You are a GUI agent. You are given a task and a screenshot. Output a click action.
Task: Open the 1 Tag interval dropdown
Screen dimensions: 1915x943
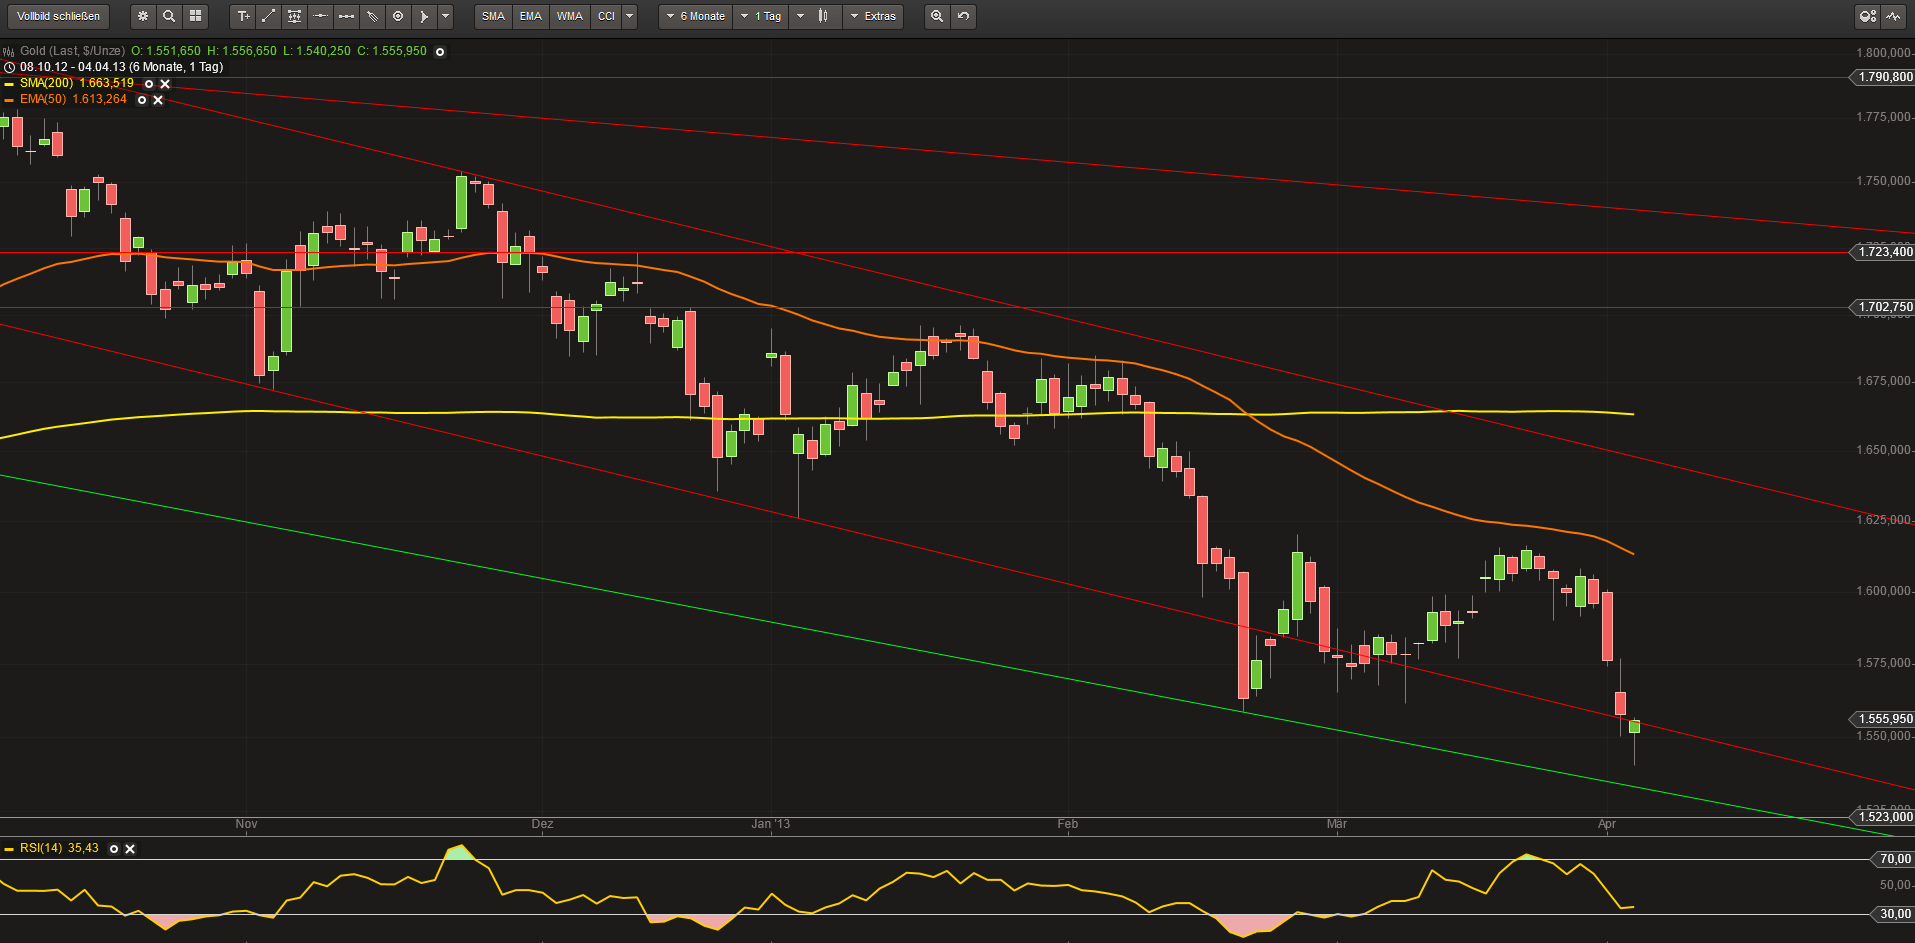point(760,16)
